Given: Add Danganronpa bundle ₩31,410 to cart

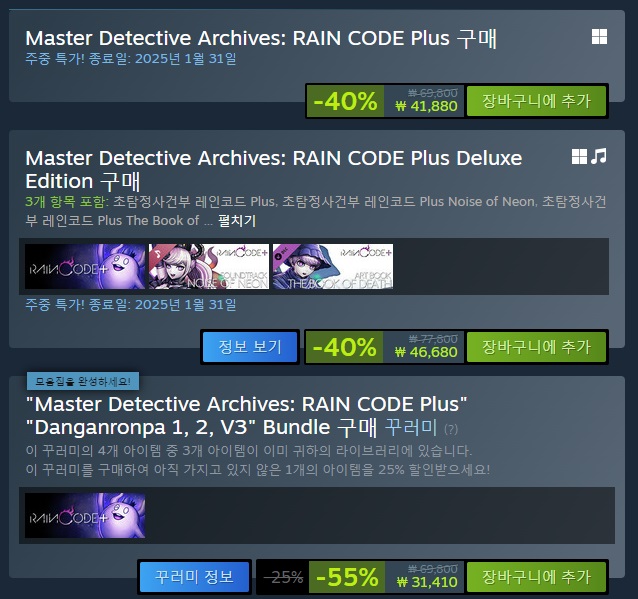Looking at the screenshot, I should [x=536, y=577].
